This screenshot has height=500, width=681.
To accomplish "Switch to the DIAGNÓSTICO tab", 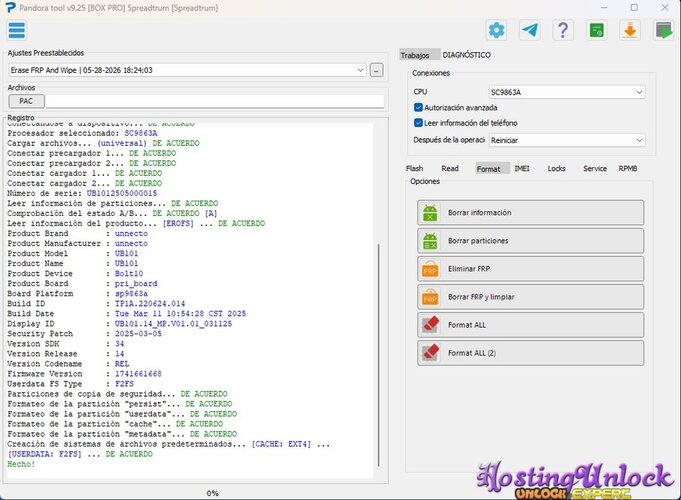I will point(466,55).
